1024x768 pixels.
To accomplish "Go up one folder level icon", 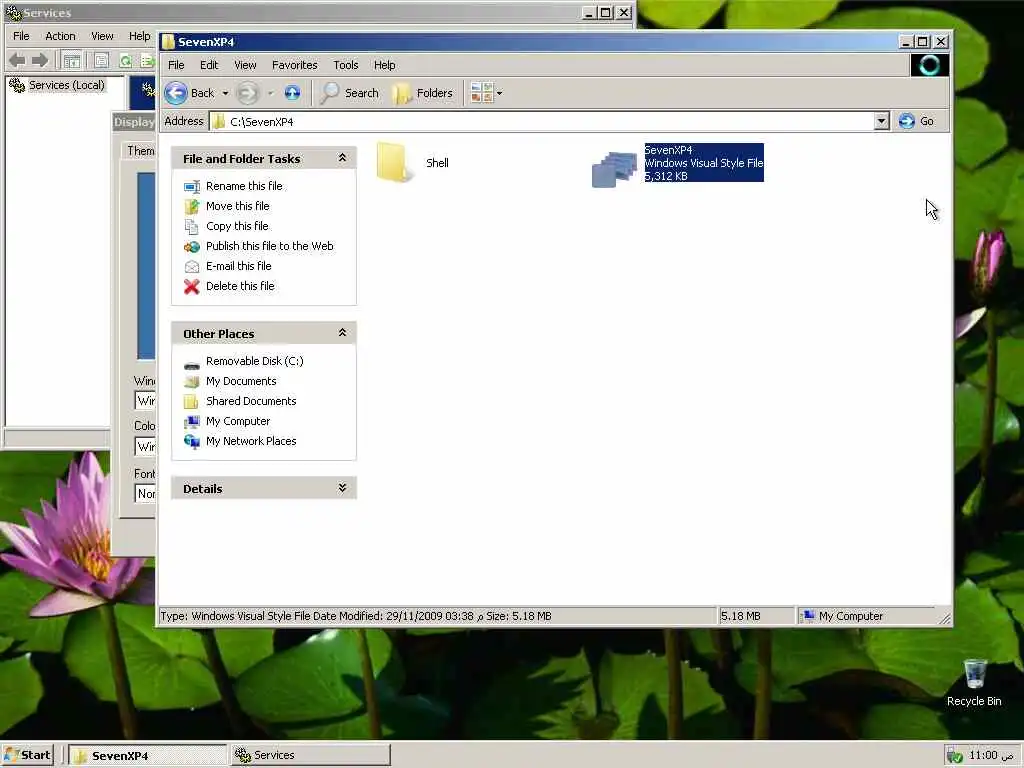I will point(293,93).
